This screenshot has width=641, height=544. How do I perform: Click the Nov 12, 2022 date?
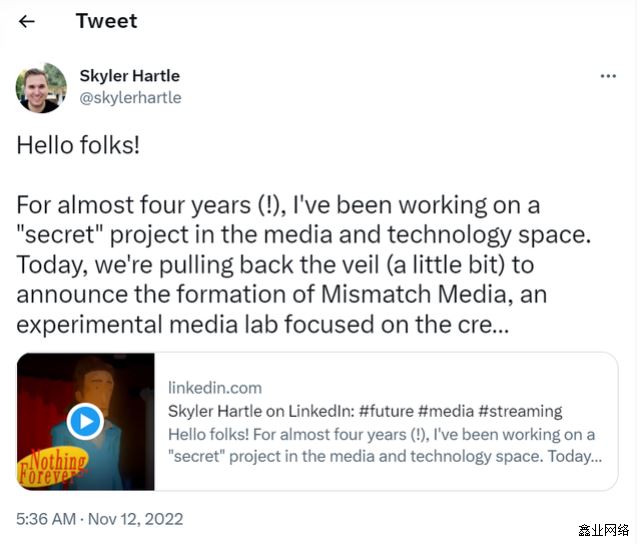(x=134, y=519)
